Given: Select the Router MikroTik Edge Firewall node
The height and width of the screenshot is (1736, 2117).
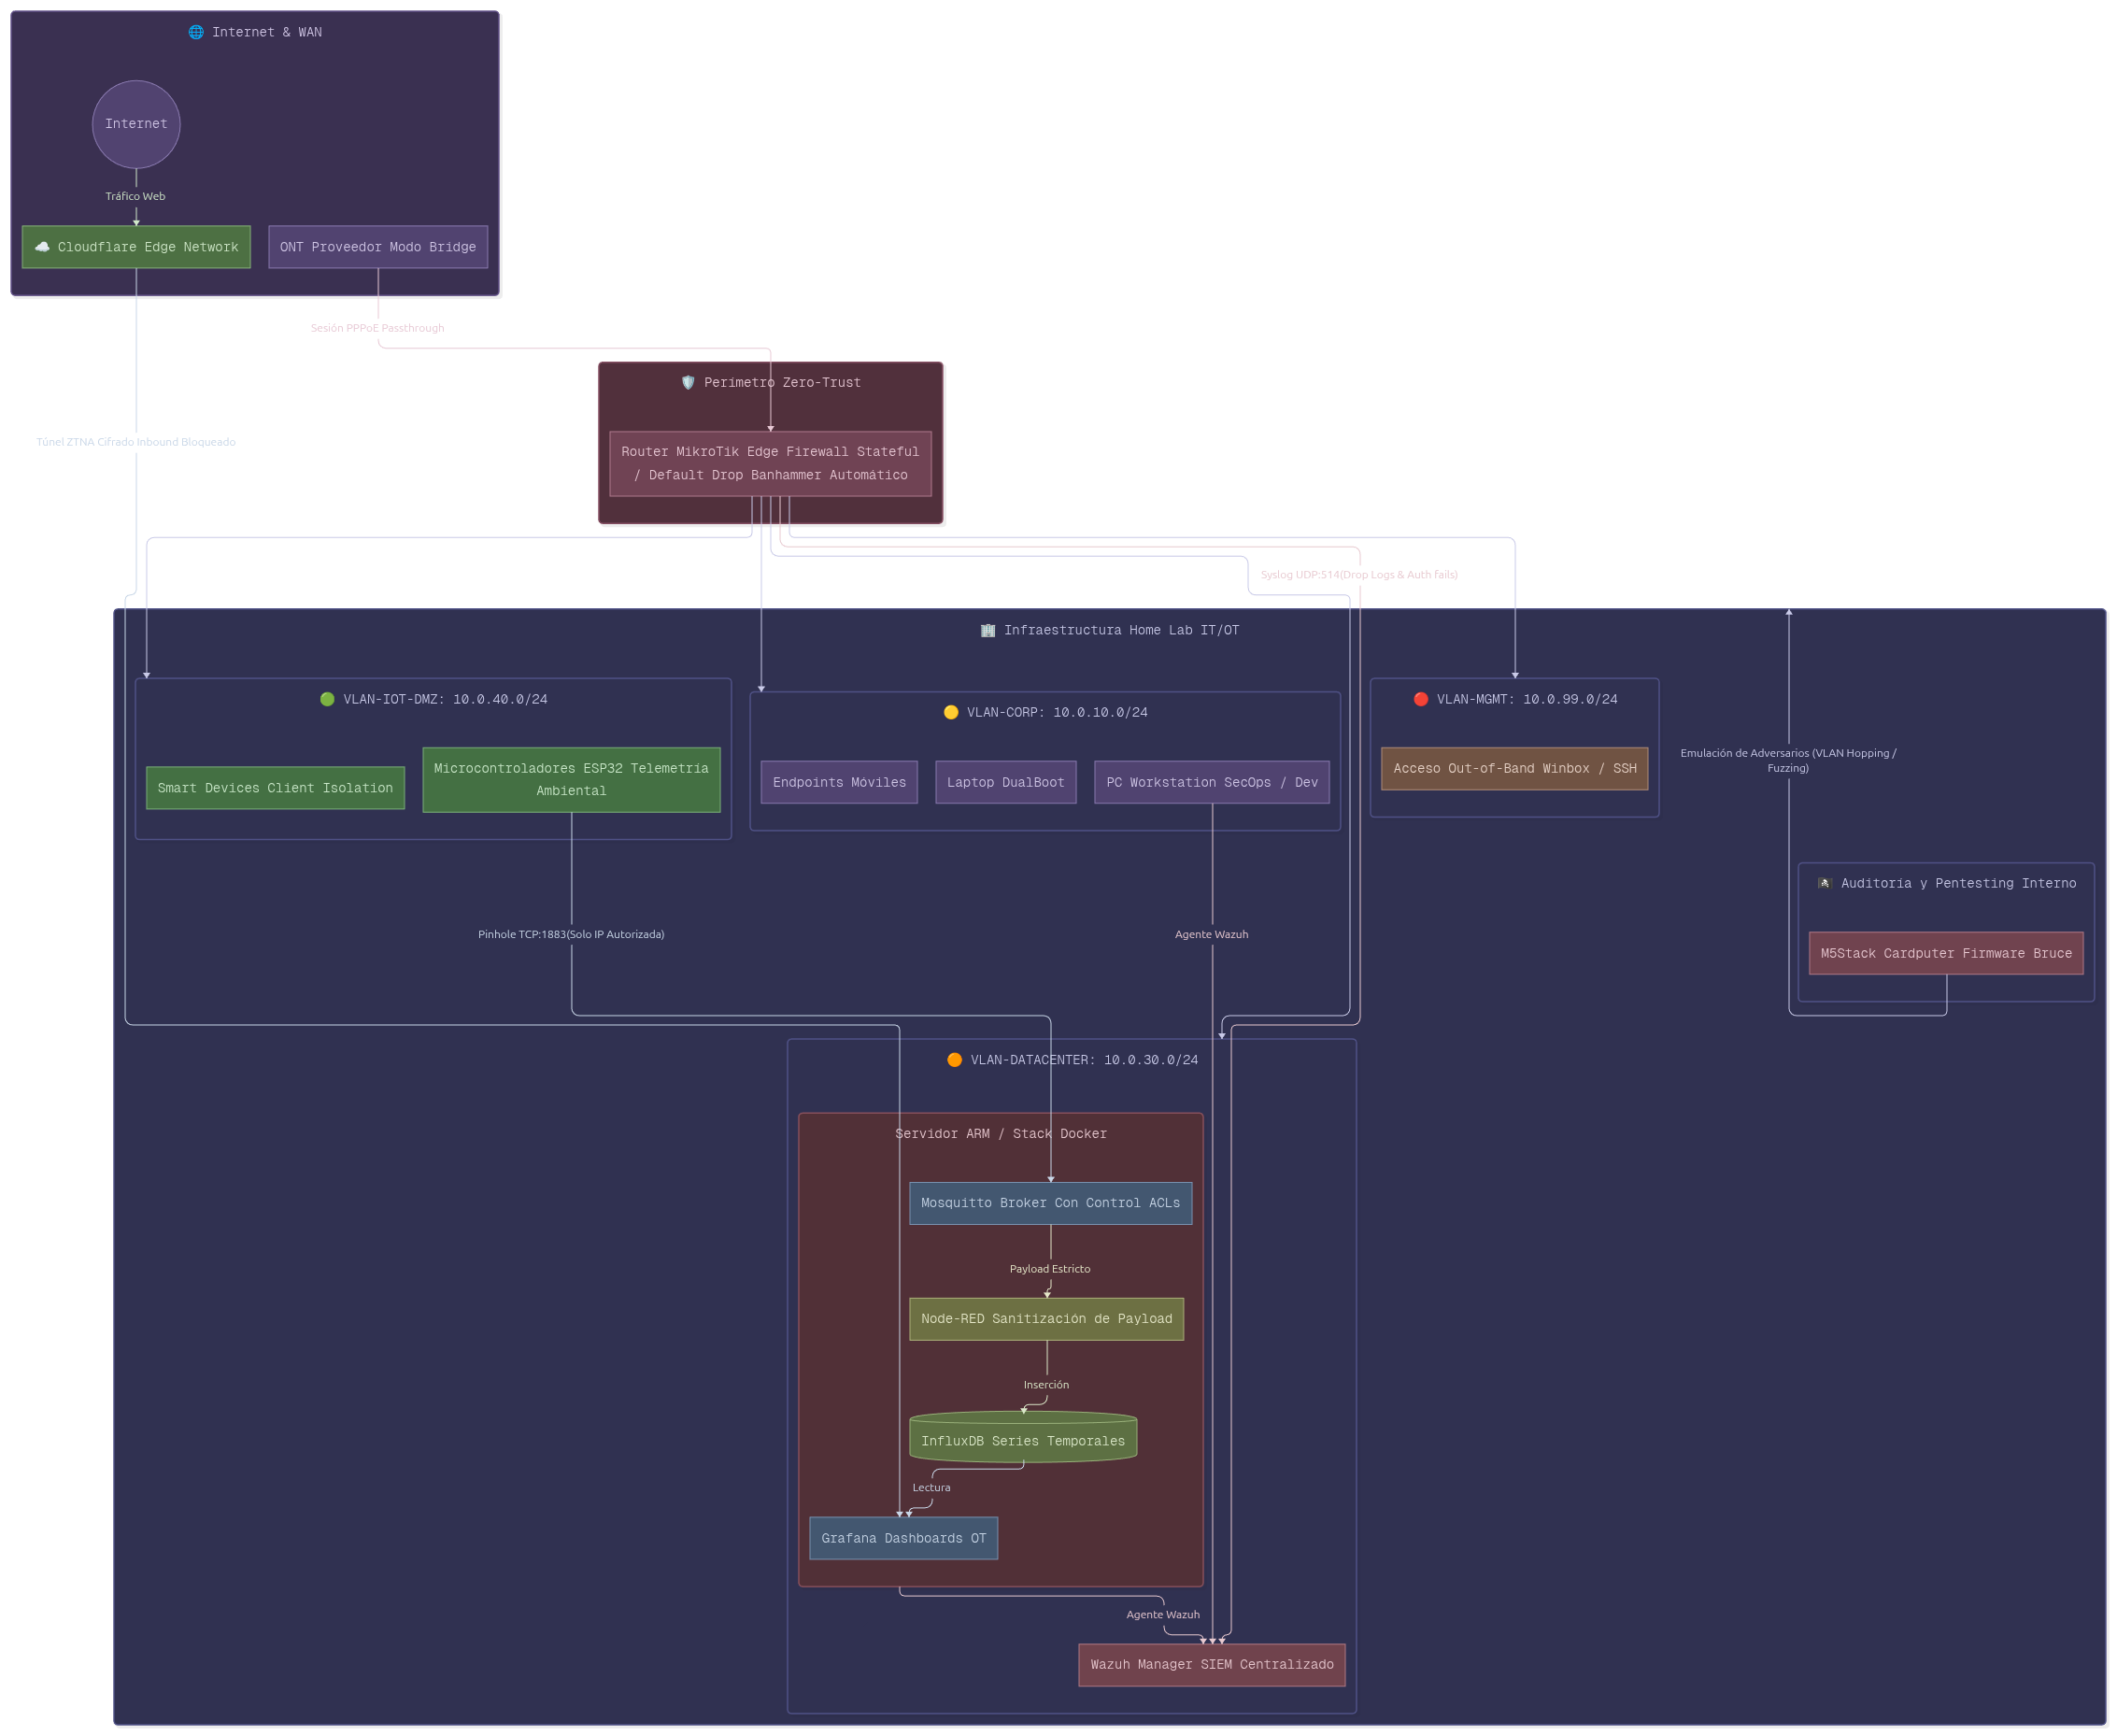Looking at the screenshot, I should [770, 463].
